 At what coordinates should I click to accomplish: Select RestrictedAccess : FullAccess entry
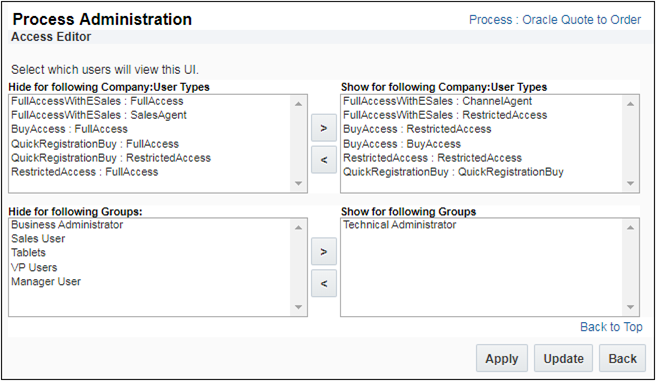85,172
